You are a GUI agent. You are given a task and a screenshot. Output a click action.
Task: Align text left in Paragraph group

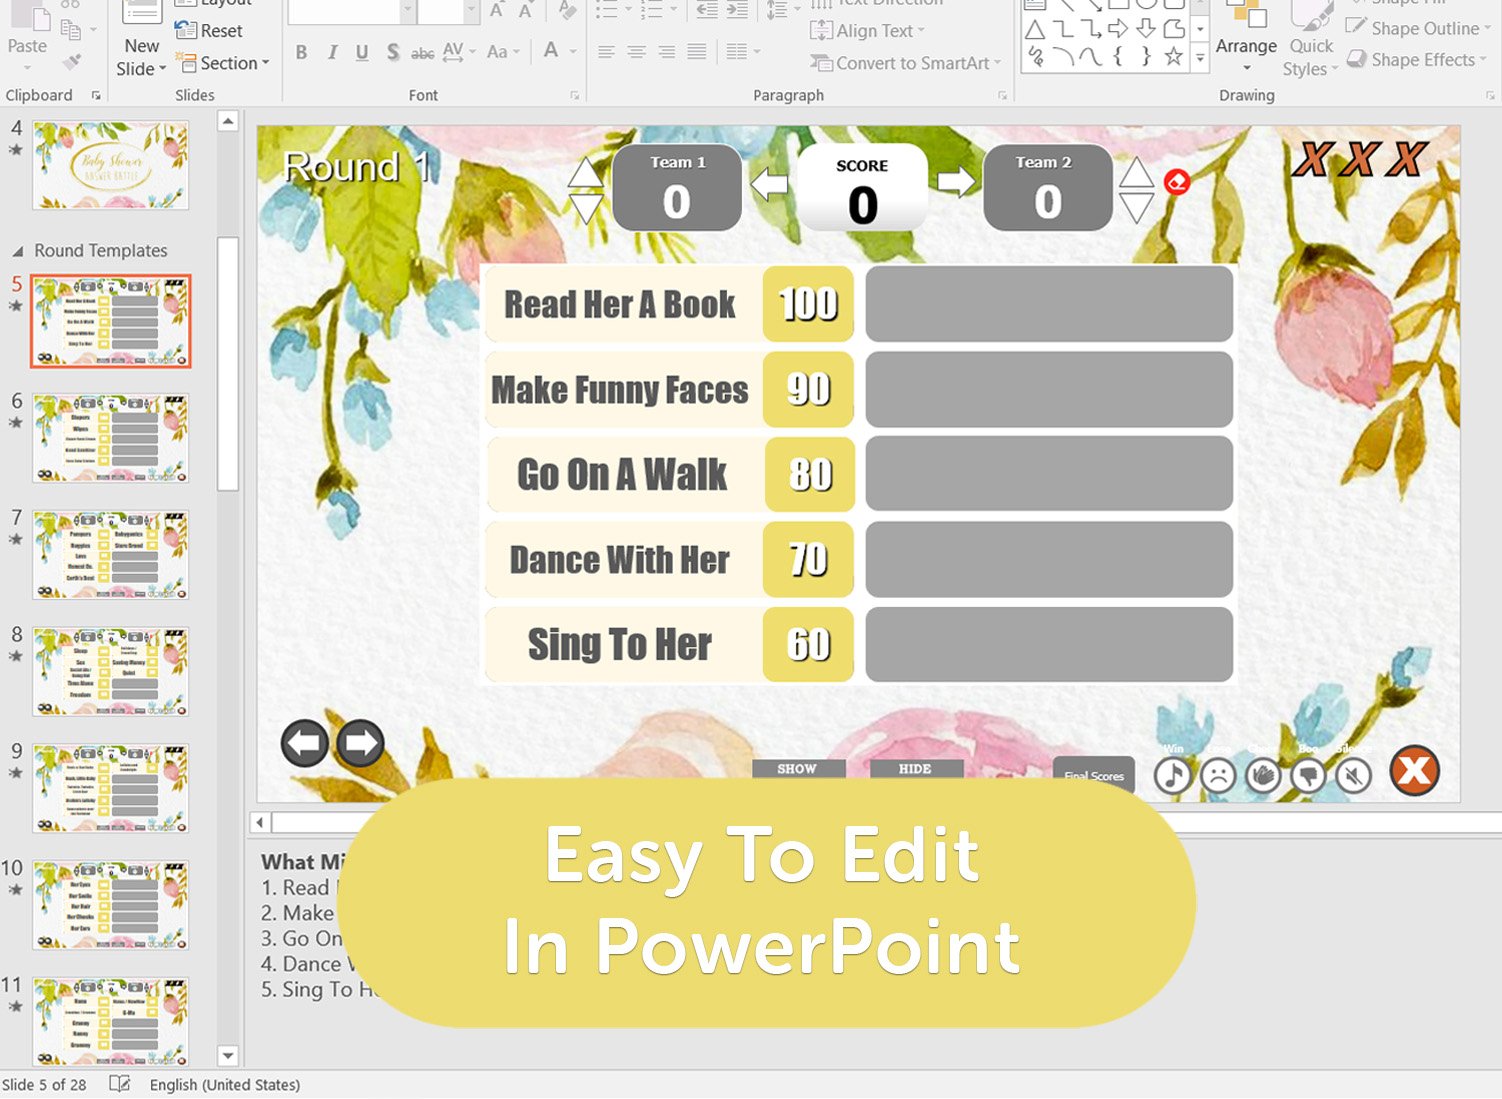pos(606,52)
